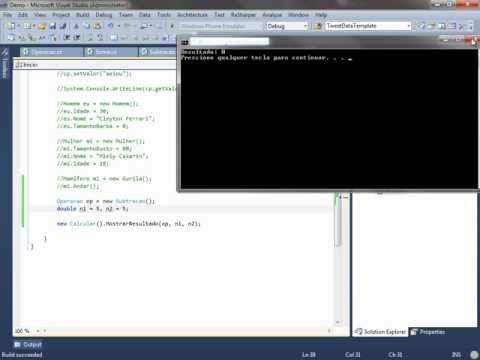This screenshot has height=360, width=480.
Task: Switch to the Solution Explorer tab
Action: (380, 332)
